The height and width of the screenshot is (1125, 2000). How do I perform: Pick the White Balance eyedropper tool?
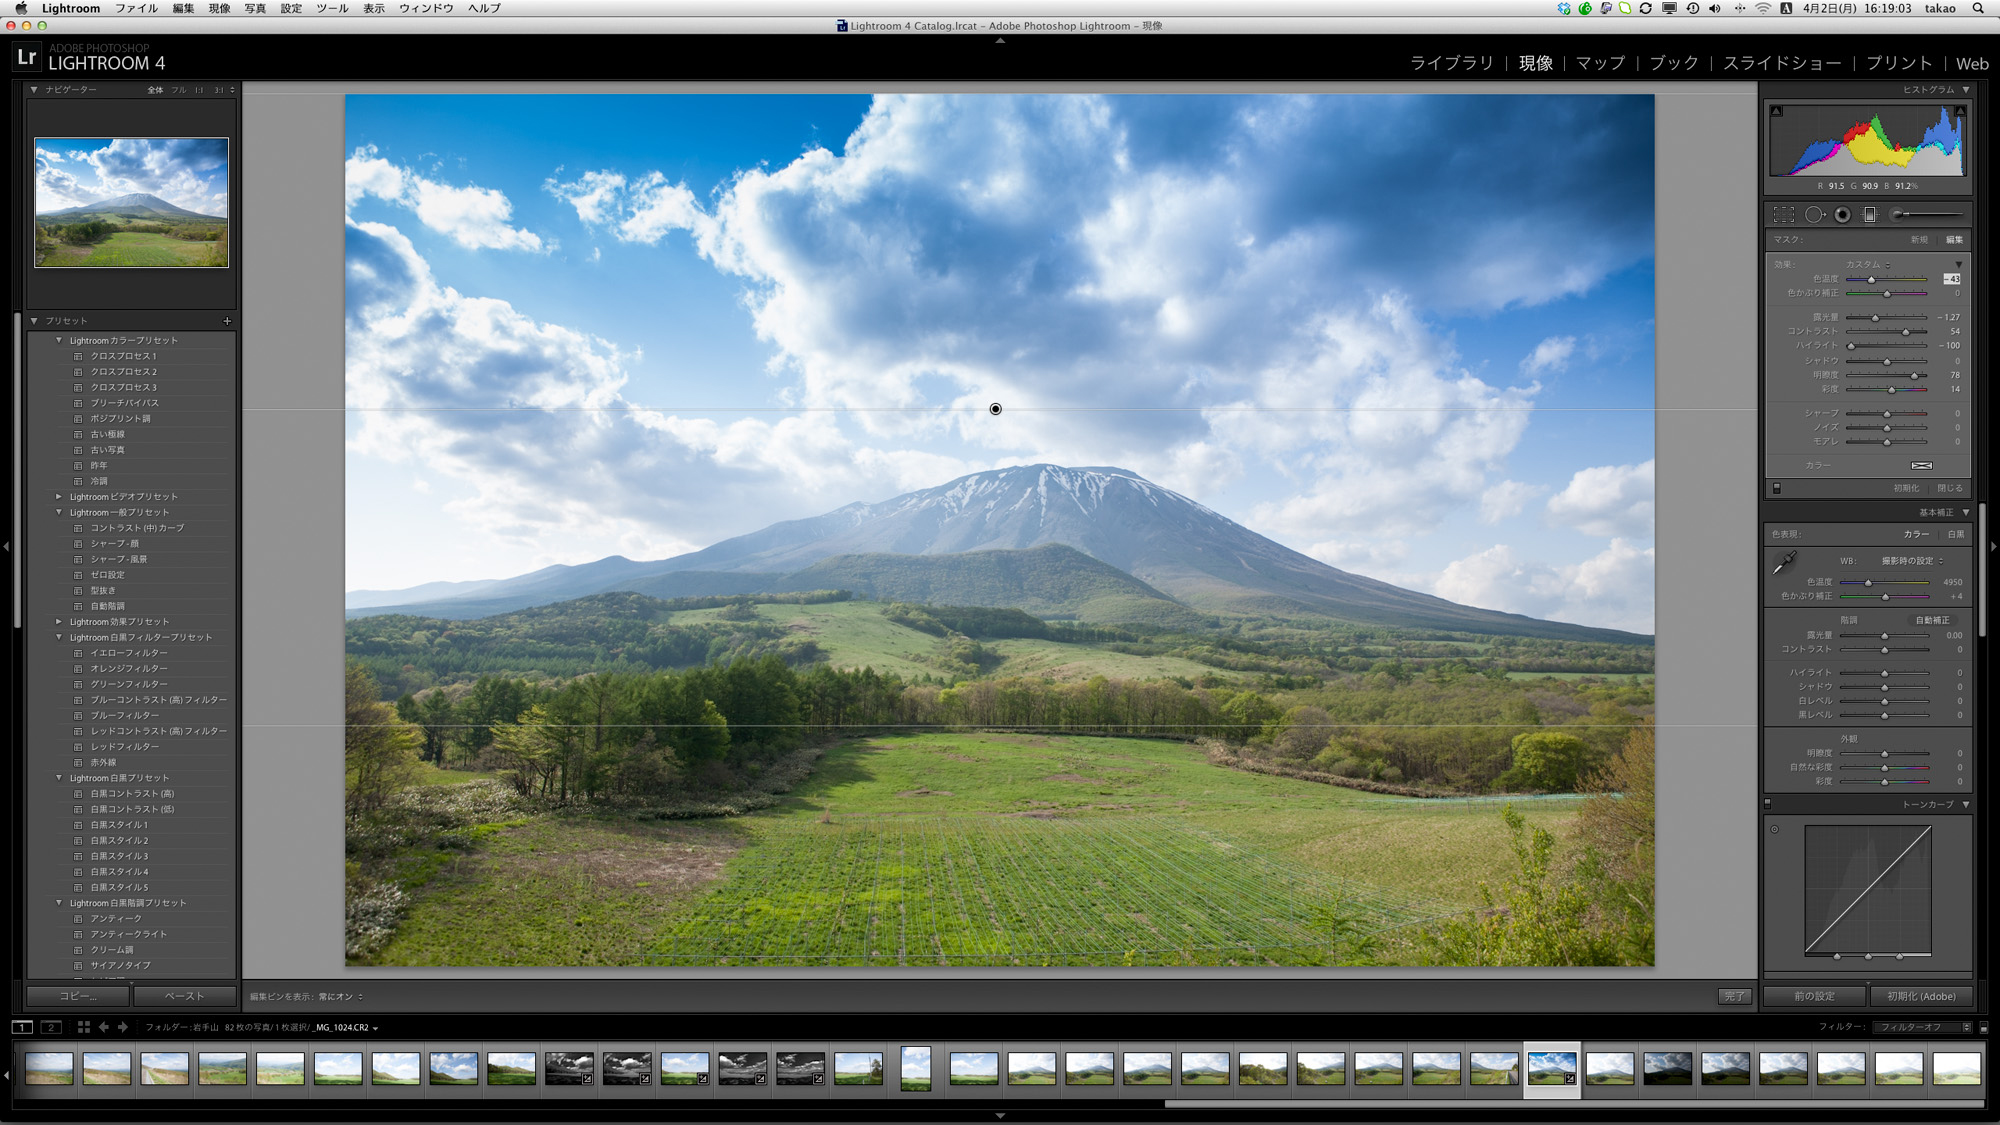1784,563
